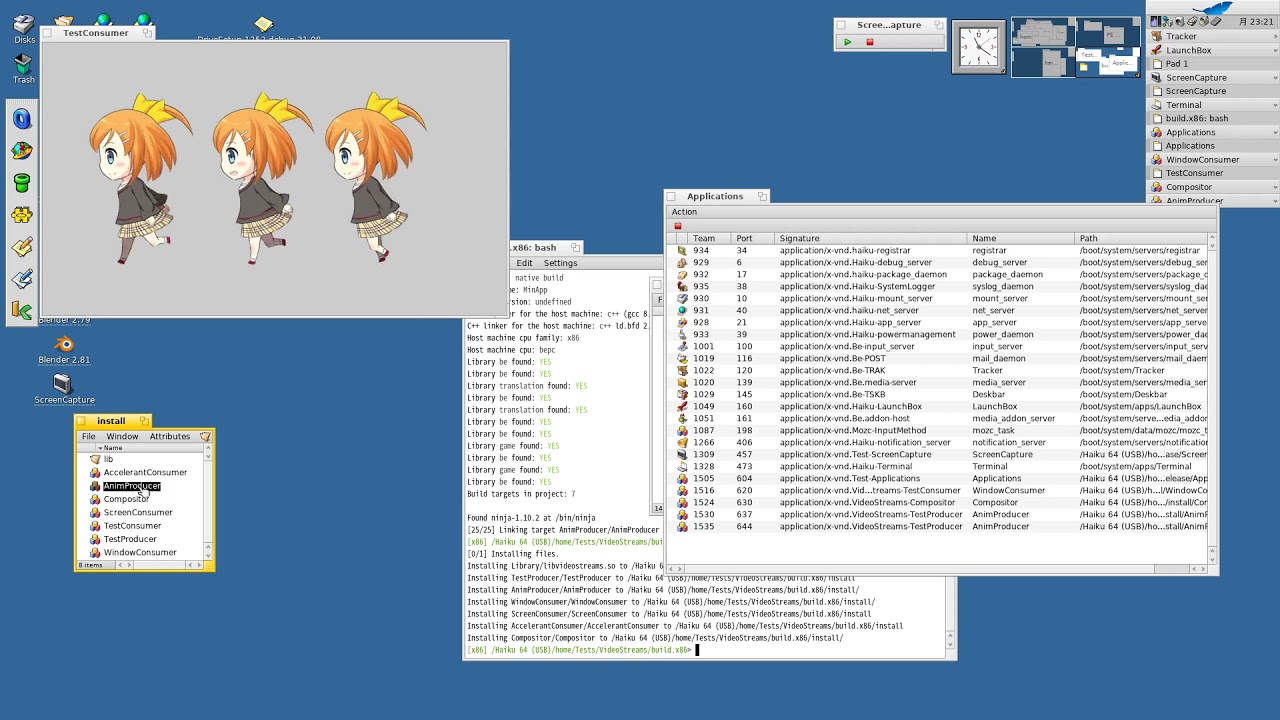Launch the blue globe icon in the LaunchBox pad
Screen dimensions: 1280x720
[22, 119]
